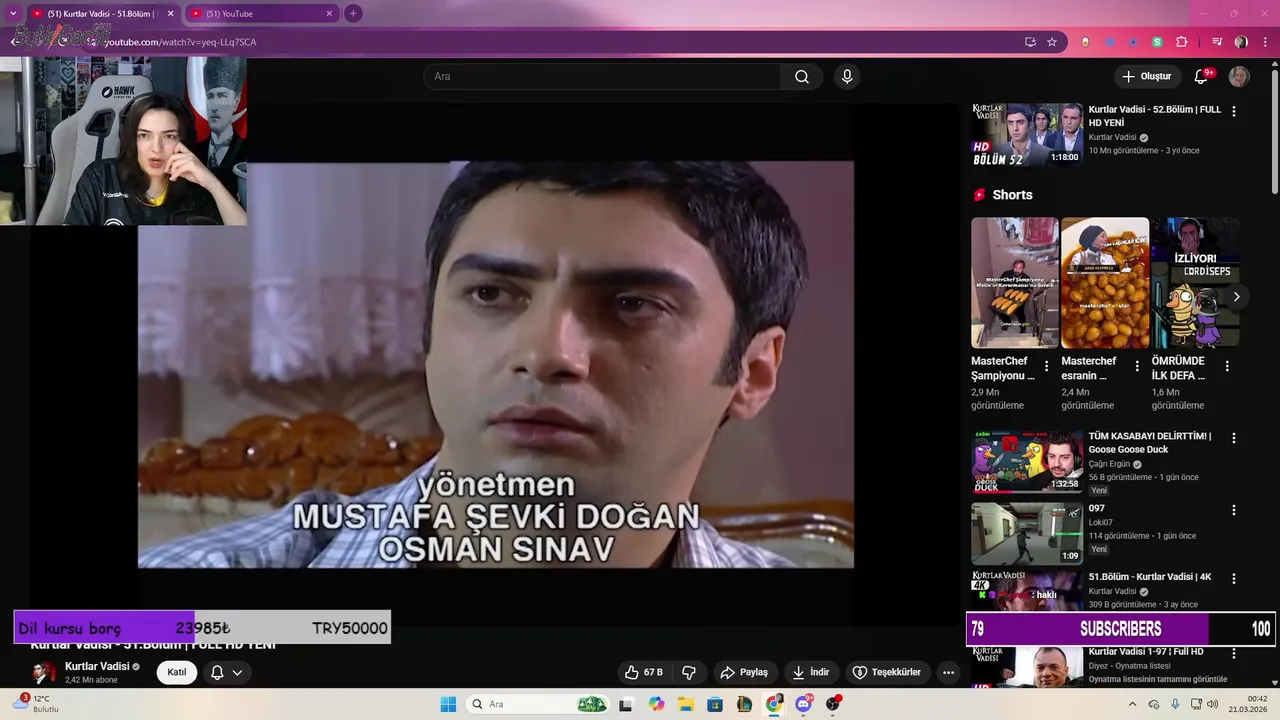Click the green S extension icon
The height and width of the screenshot is (720, 1280).
tap(1157, 42)
